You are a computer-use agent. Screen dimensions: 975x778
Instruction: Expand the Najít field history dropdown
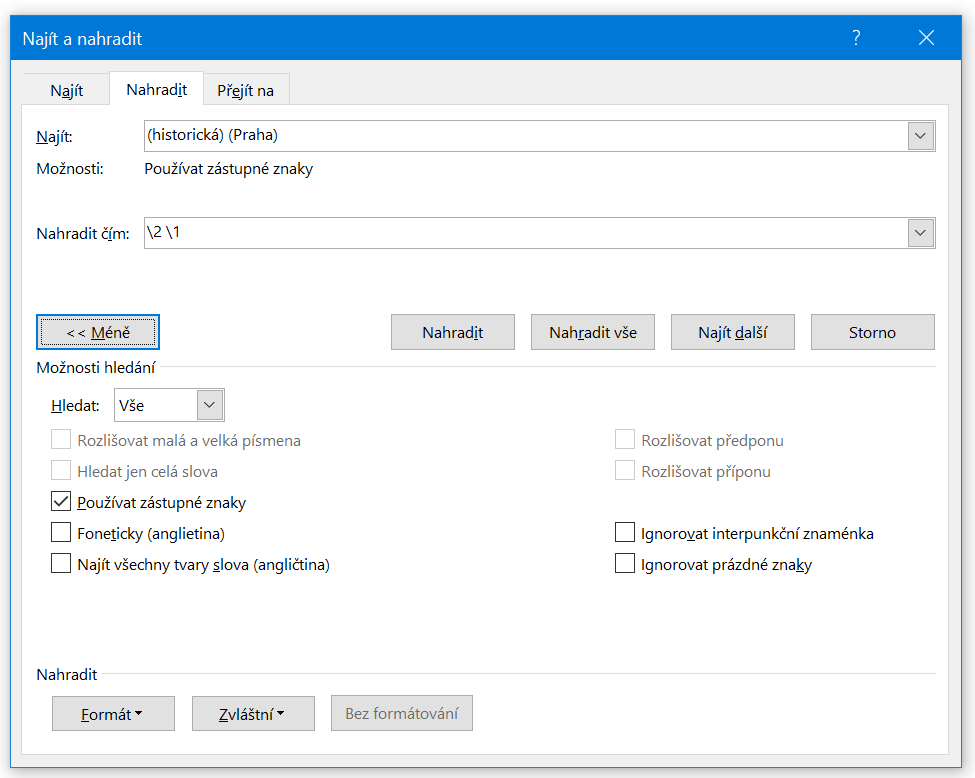pyautogui.click(x=920, y=135)
